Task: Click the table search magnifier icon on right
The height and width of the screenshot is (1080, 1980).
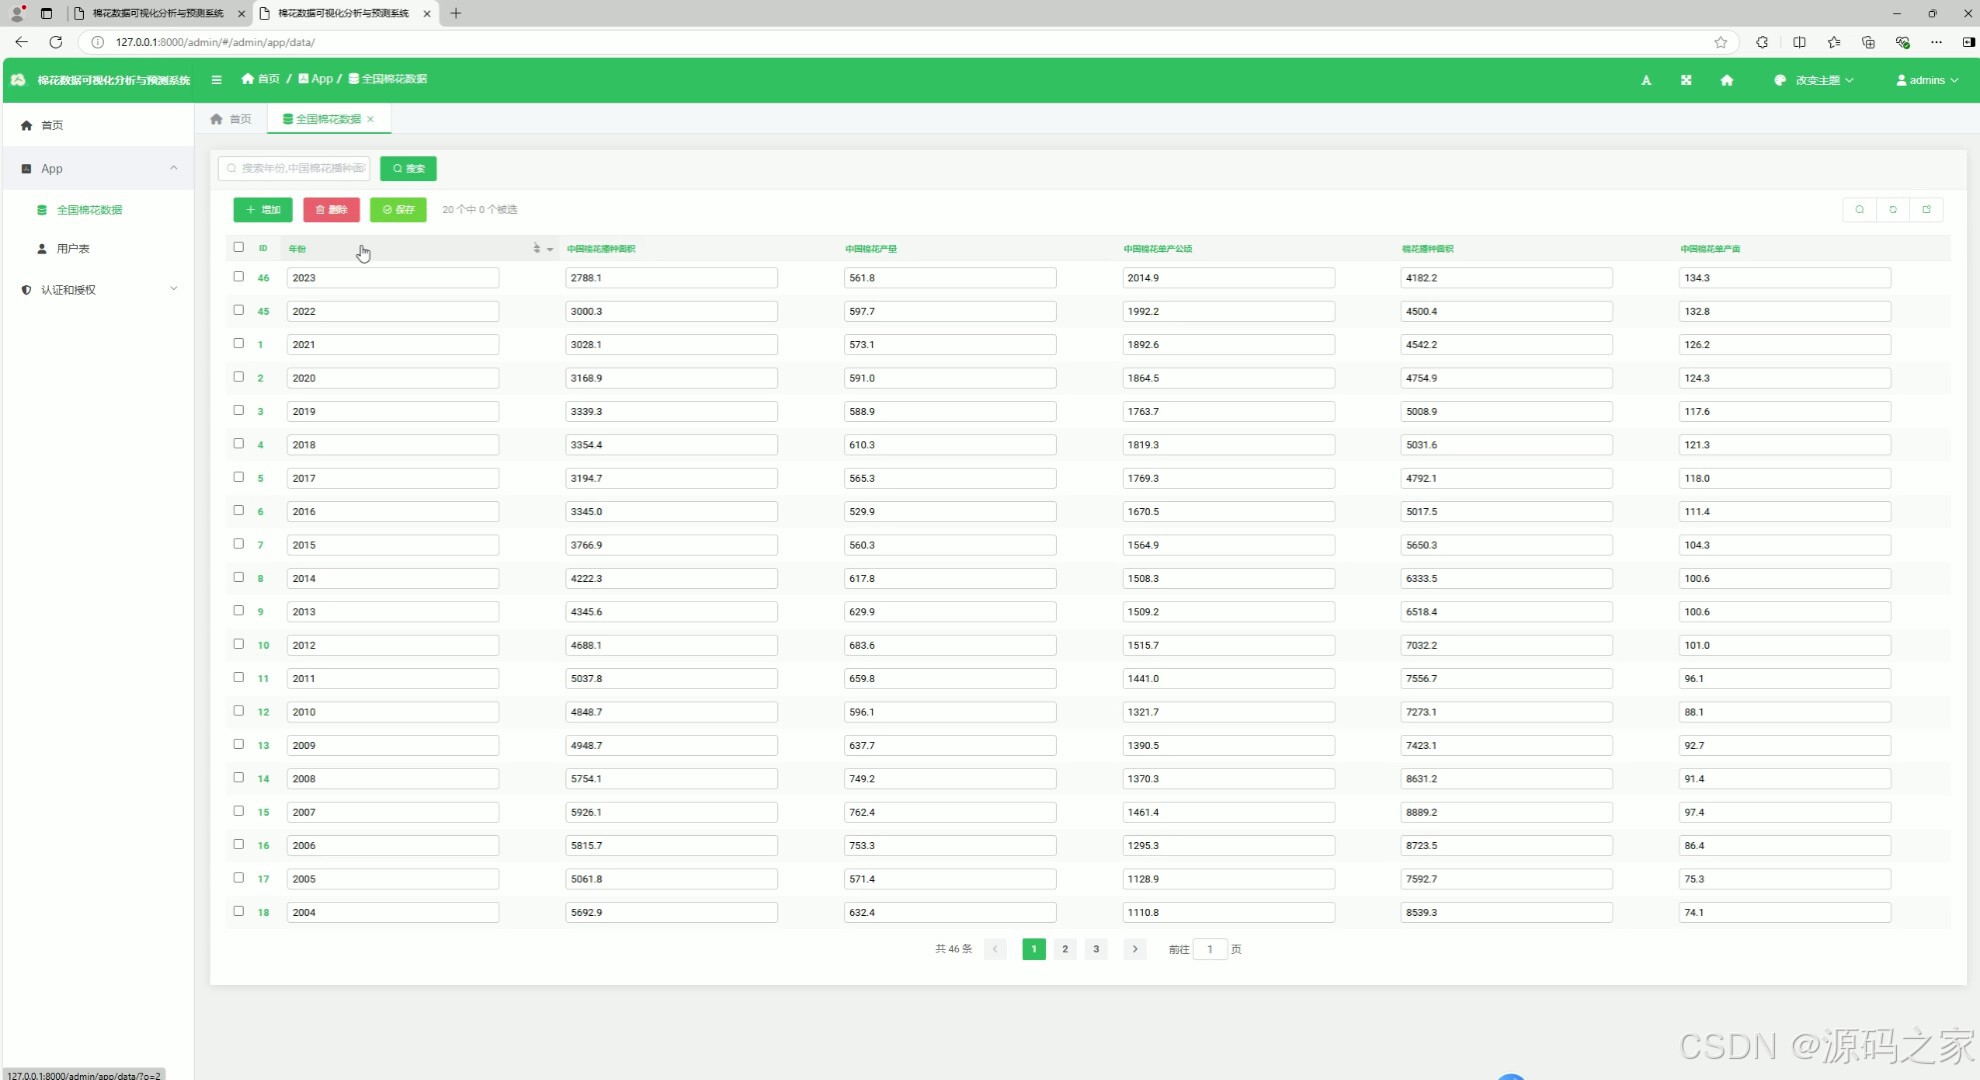Action: [x=1859, y=209]
